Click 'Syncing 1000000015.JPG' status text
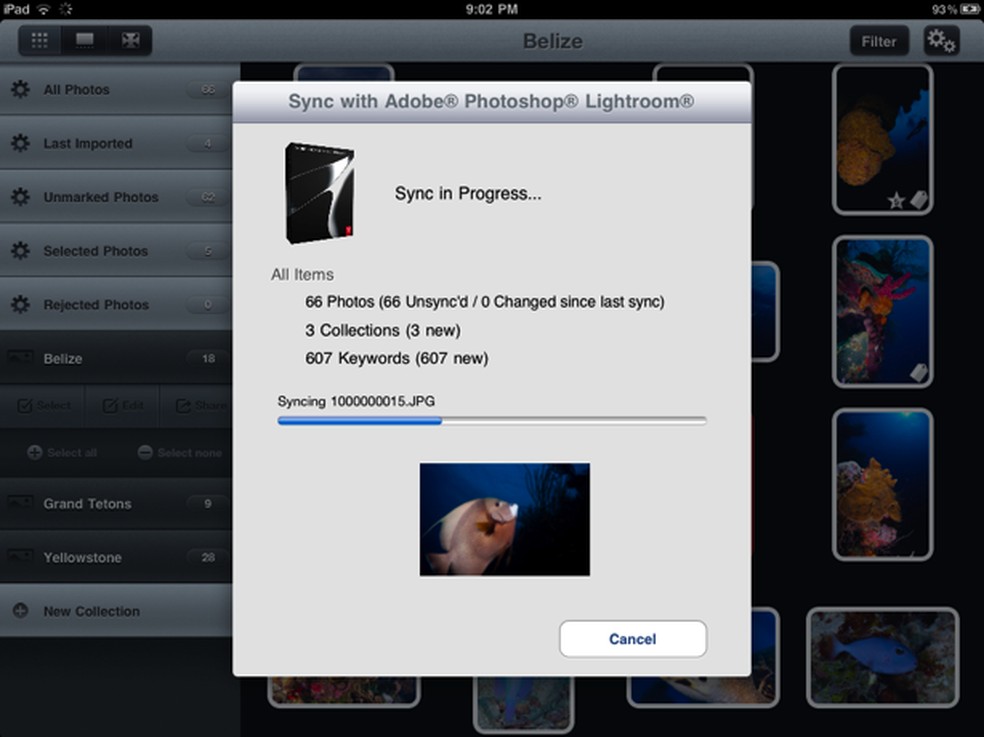 tap(356, 401)
